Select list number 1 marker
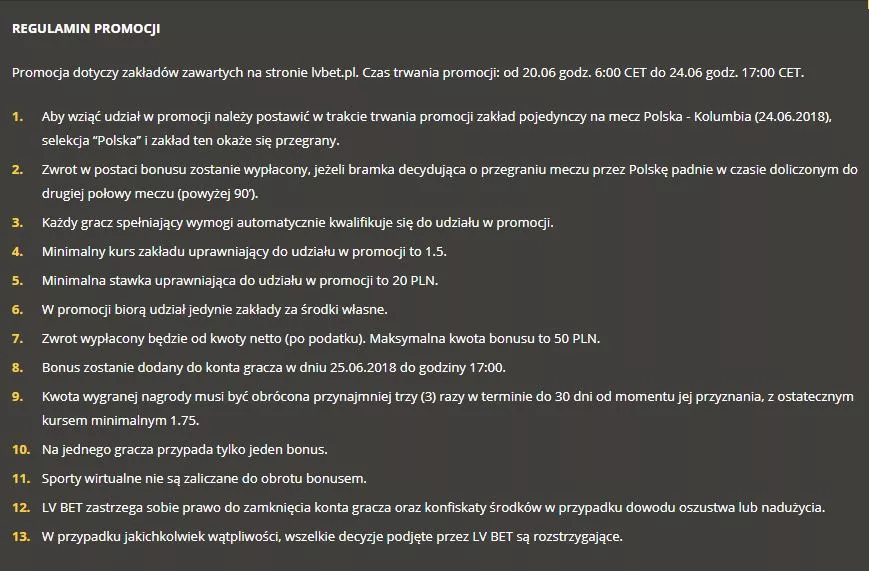 pyautogui.click(x=18, y=117)
